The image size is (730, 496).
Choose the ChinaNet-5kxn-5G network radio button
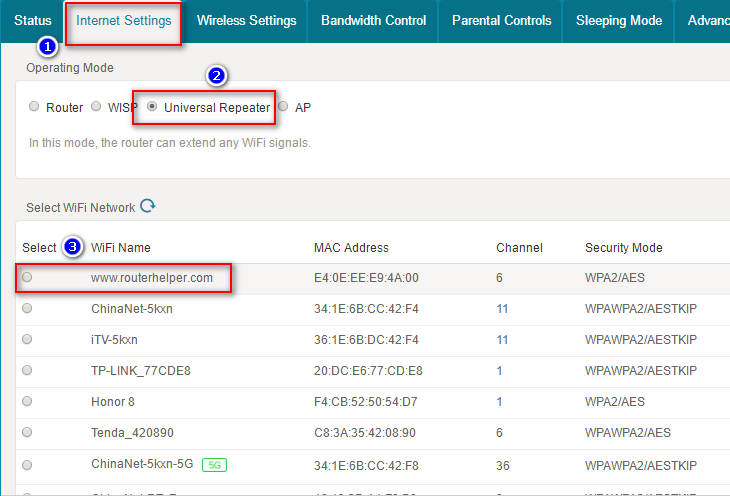[27, 464]
